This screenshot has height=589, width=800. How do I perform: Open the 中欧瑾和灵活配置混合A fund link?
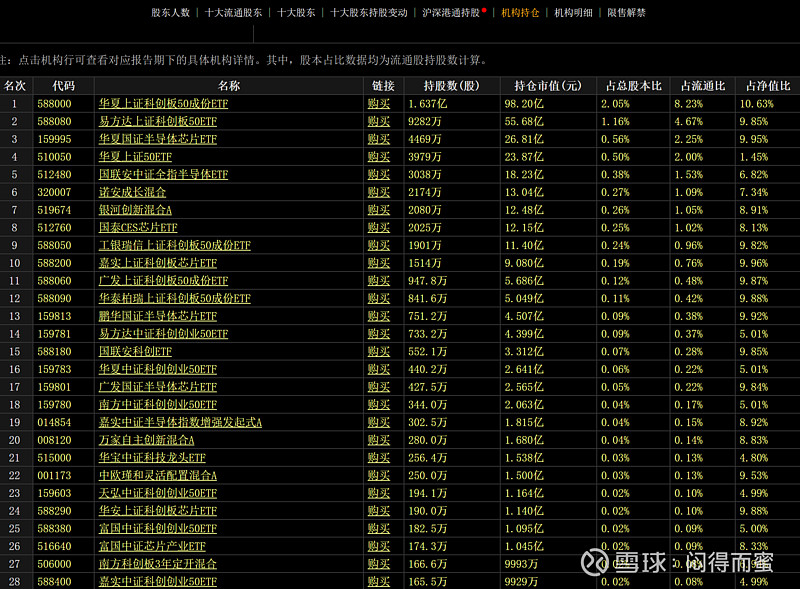click(x=158, y=476)
